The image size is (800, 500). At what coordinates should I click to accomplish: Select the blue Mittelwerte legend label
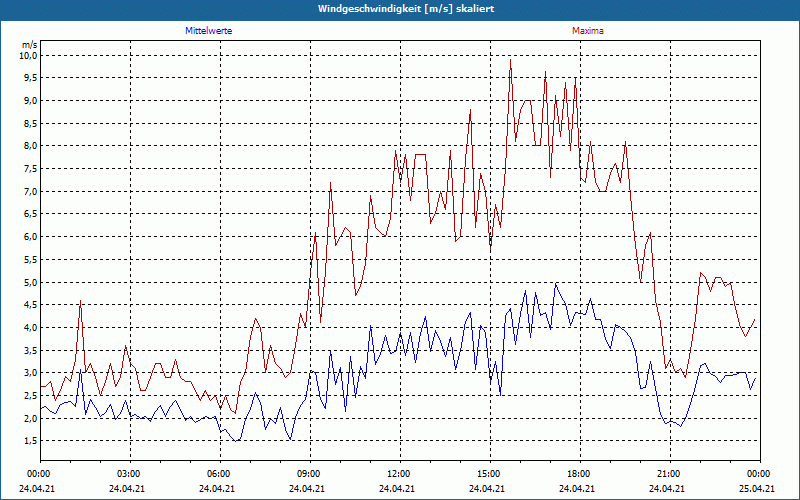click(x=209, y=31)
